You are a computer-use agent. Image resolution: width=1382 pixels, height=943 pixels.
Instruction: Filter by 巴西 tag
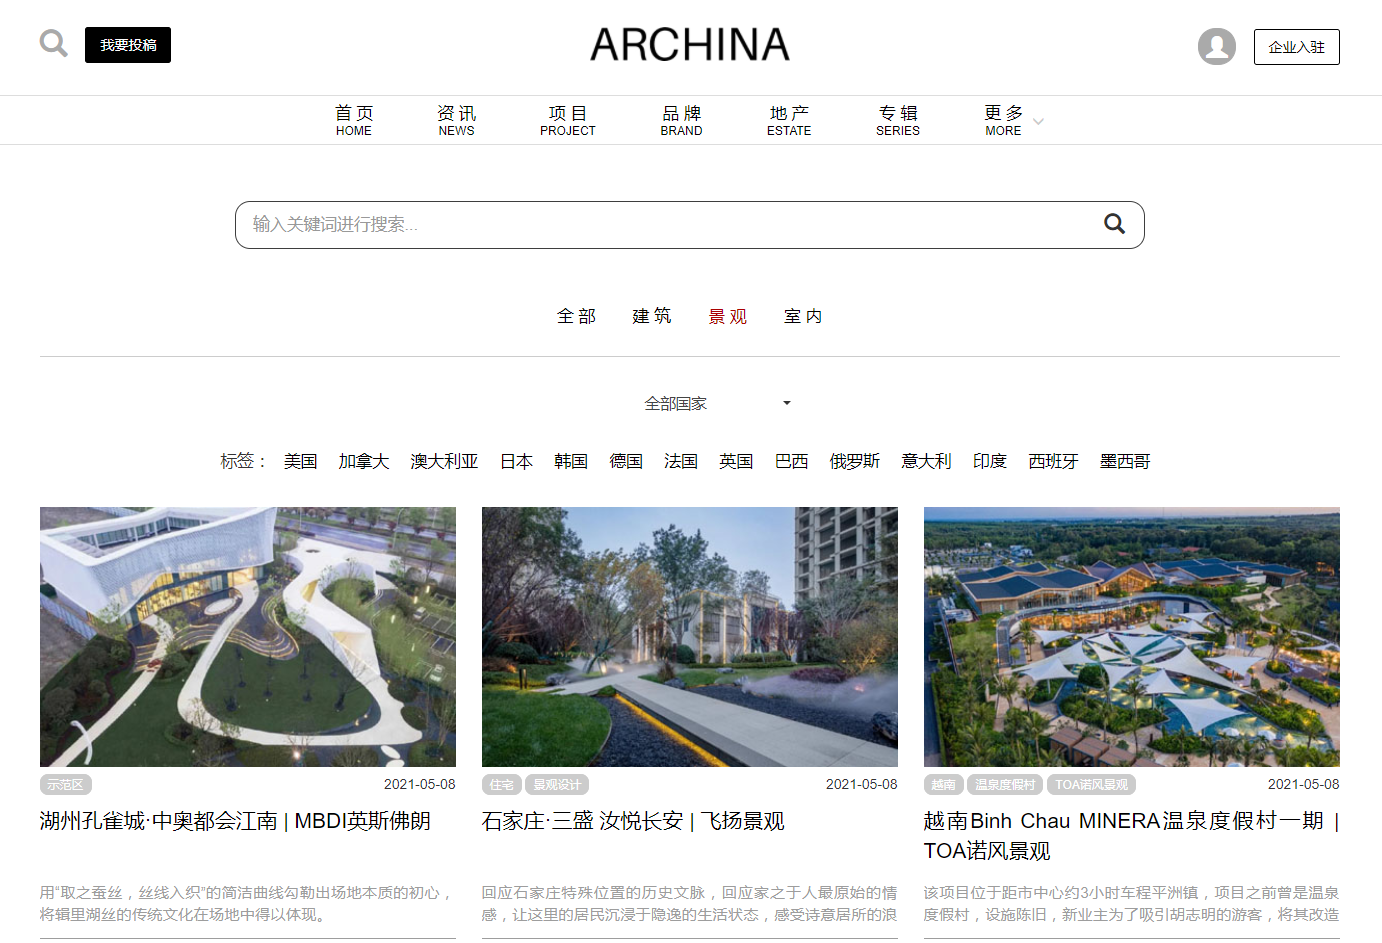click(791, 461)
